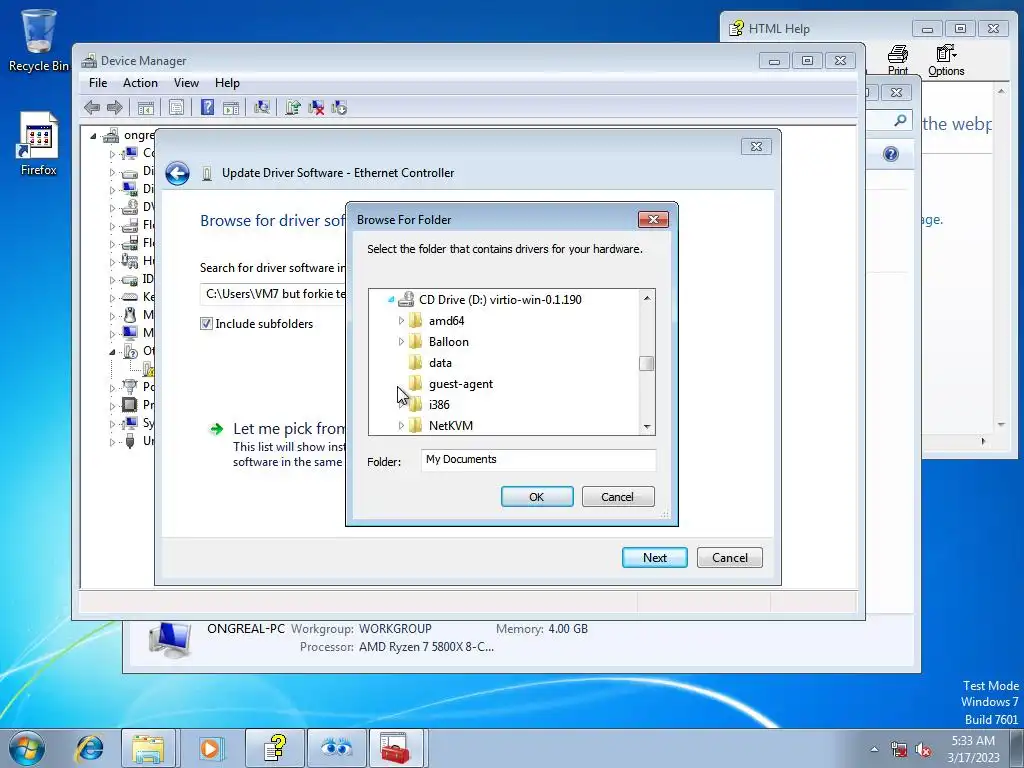
Task: Click Cancel in Update Driver Software wizard
Action: [729, 558]
